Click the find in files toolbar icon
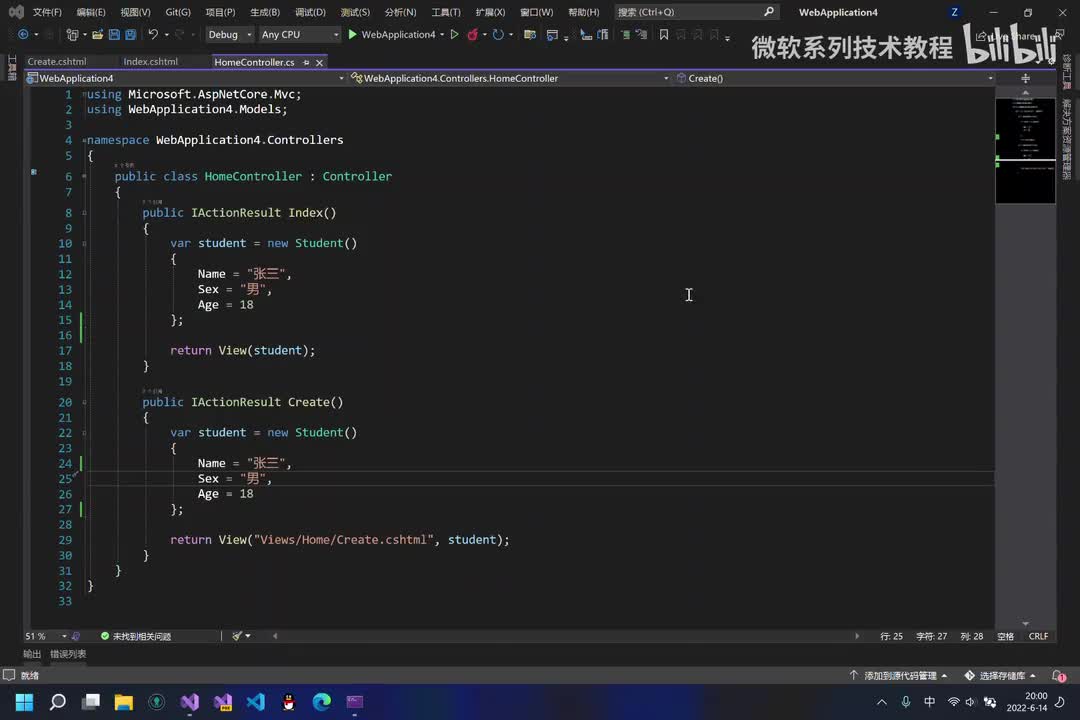Viewport: 1080px width, 720px height. click(x=530, y=34)
